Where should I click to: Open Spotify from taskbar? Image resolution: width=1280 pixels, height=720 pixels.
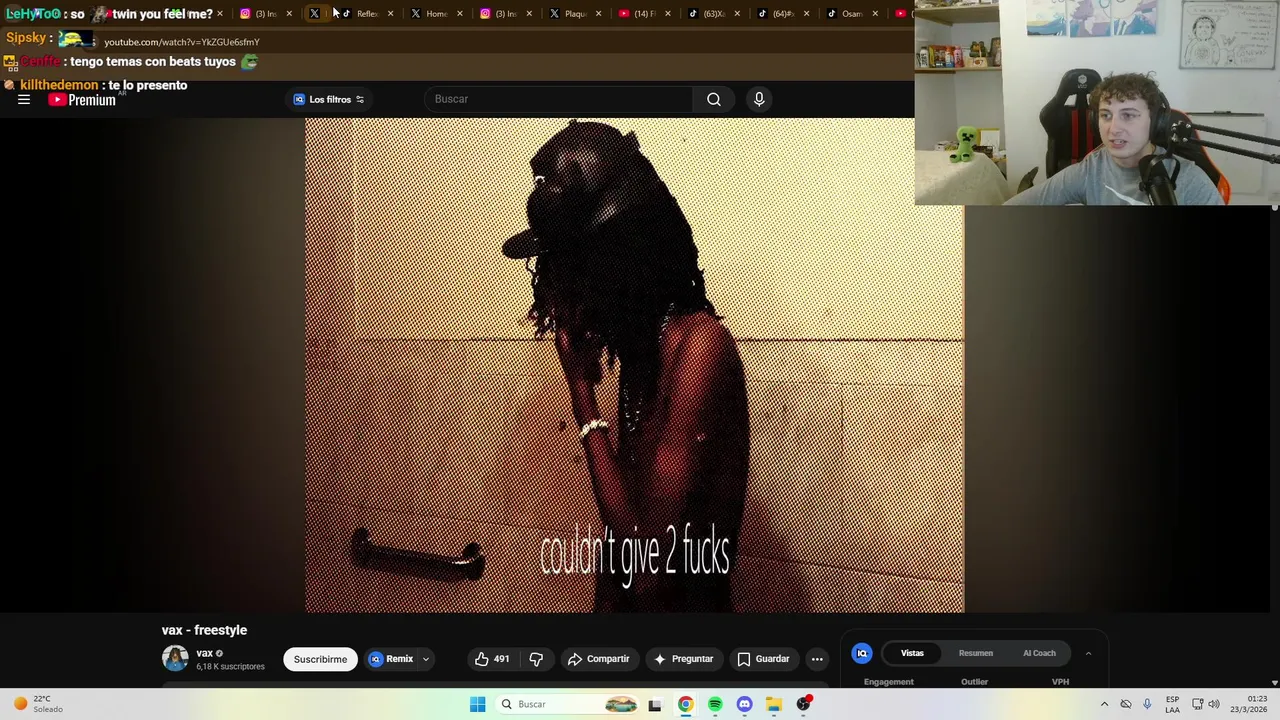[x=715, y=704]
